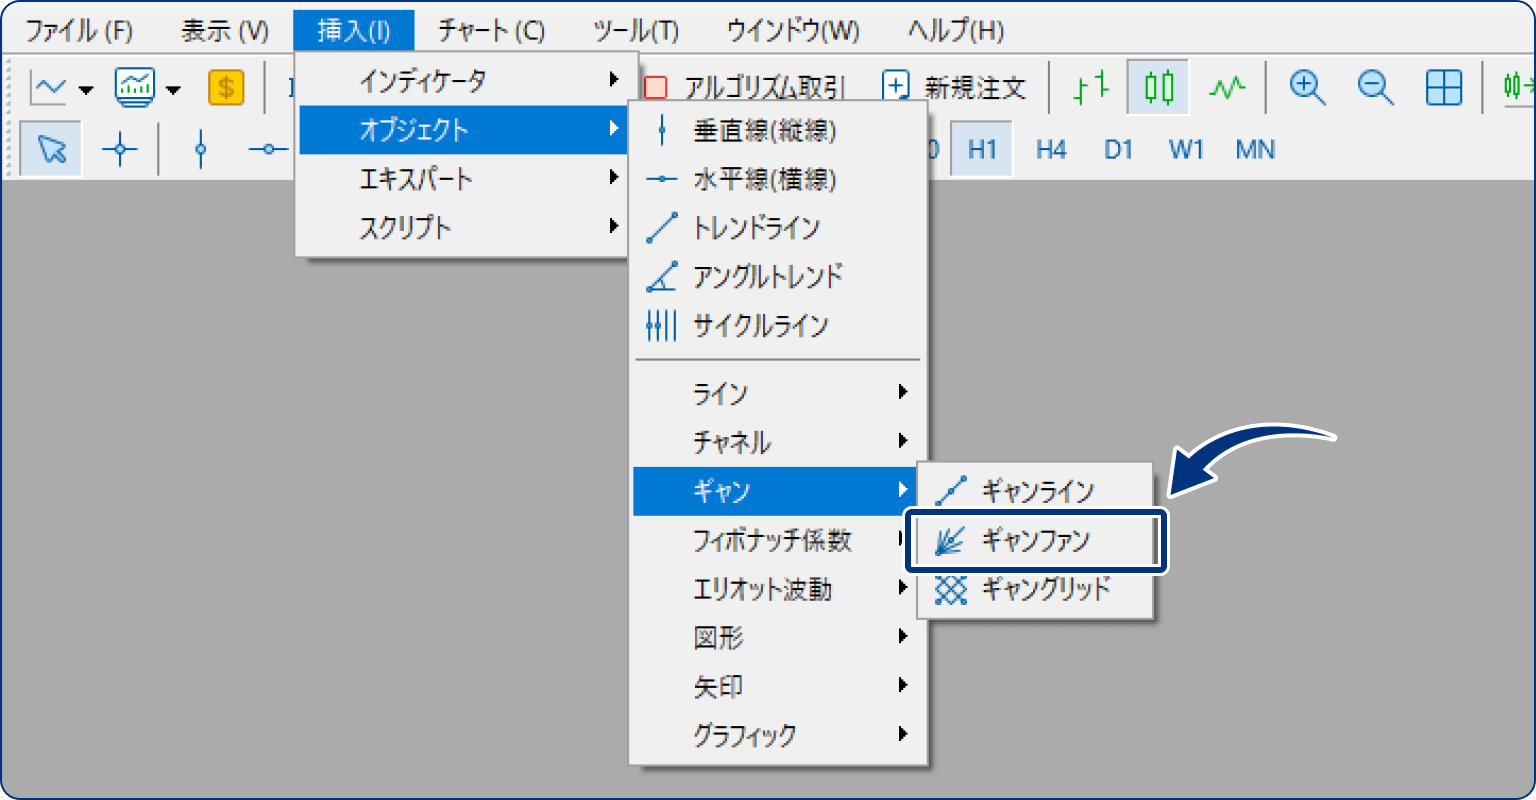1536x800 pixels.
Task: Open the profiles dropdown arrow
Action: 172,88
